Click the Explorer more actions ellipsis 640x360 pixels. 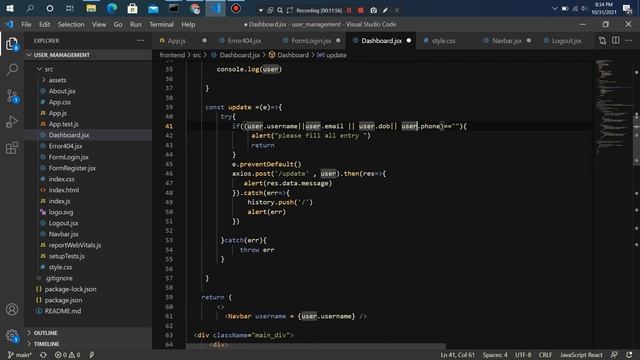coord(140,41)
